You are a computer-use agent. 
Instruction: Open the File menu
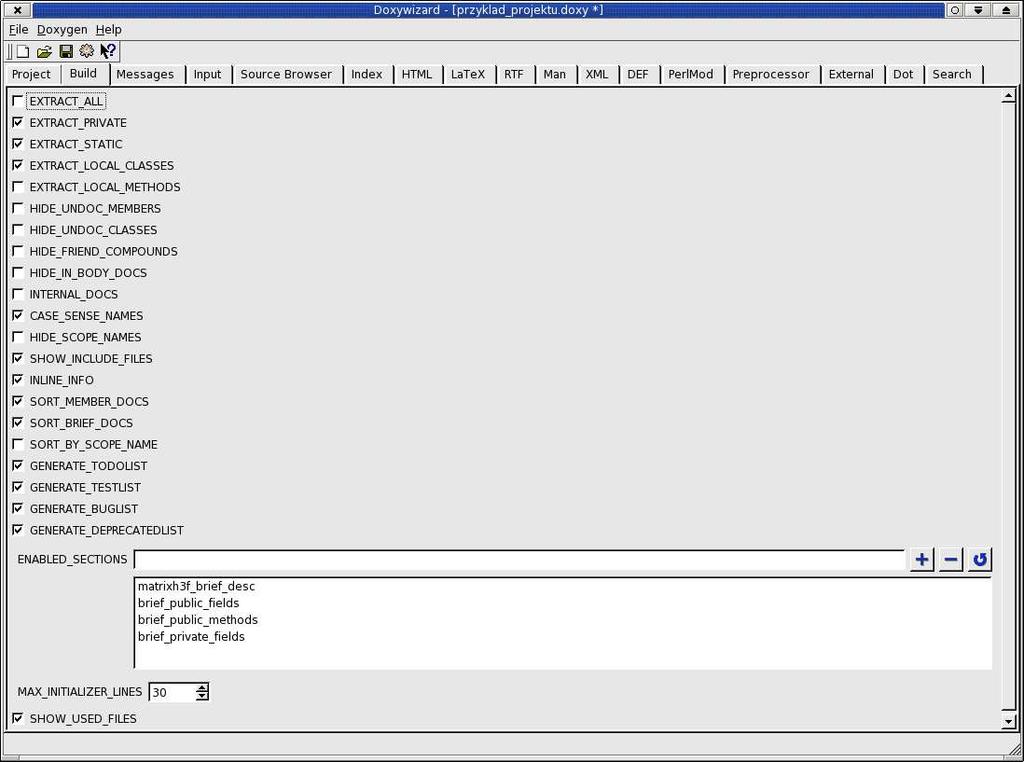(18, 29)
